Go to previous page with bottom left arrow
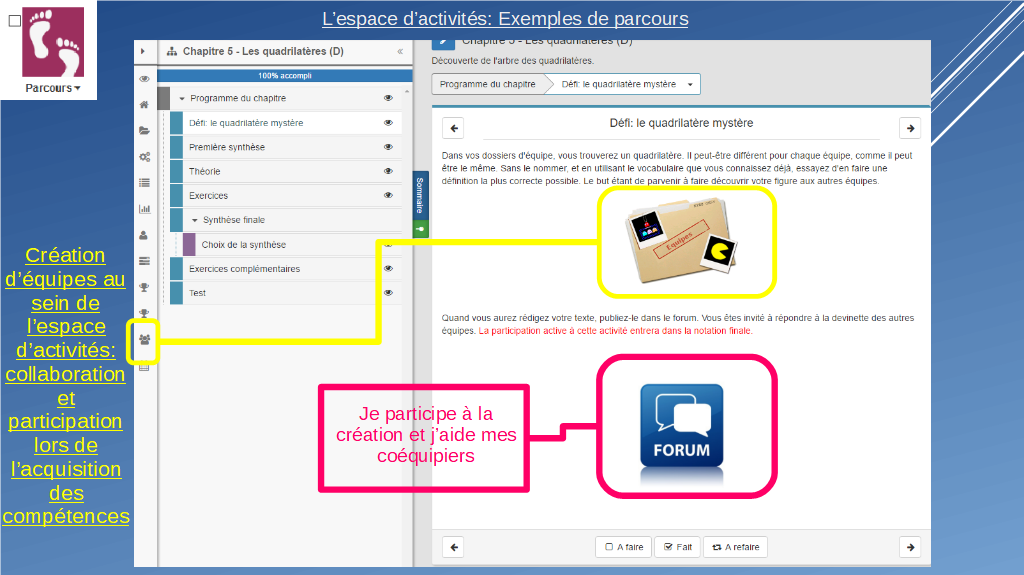Viewport: 1024px width, 575px height. [x=454, y=547]
